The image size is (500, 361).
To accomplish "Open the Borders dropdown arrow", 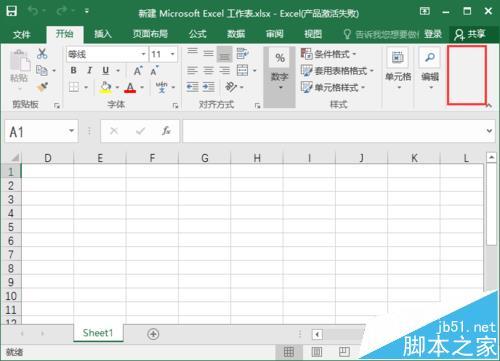I will click(86, 87).
